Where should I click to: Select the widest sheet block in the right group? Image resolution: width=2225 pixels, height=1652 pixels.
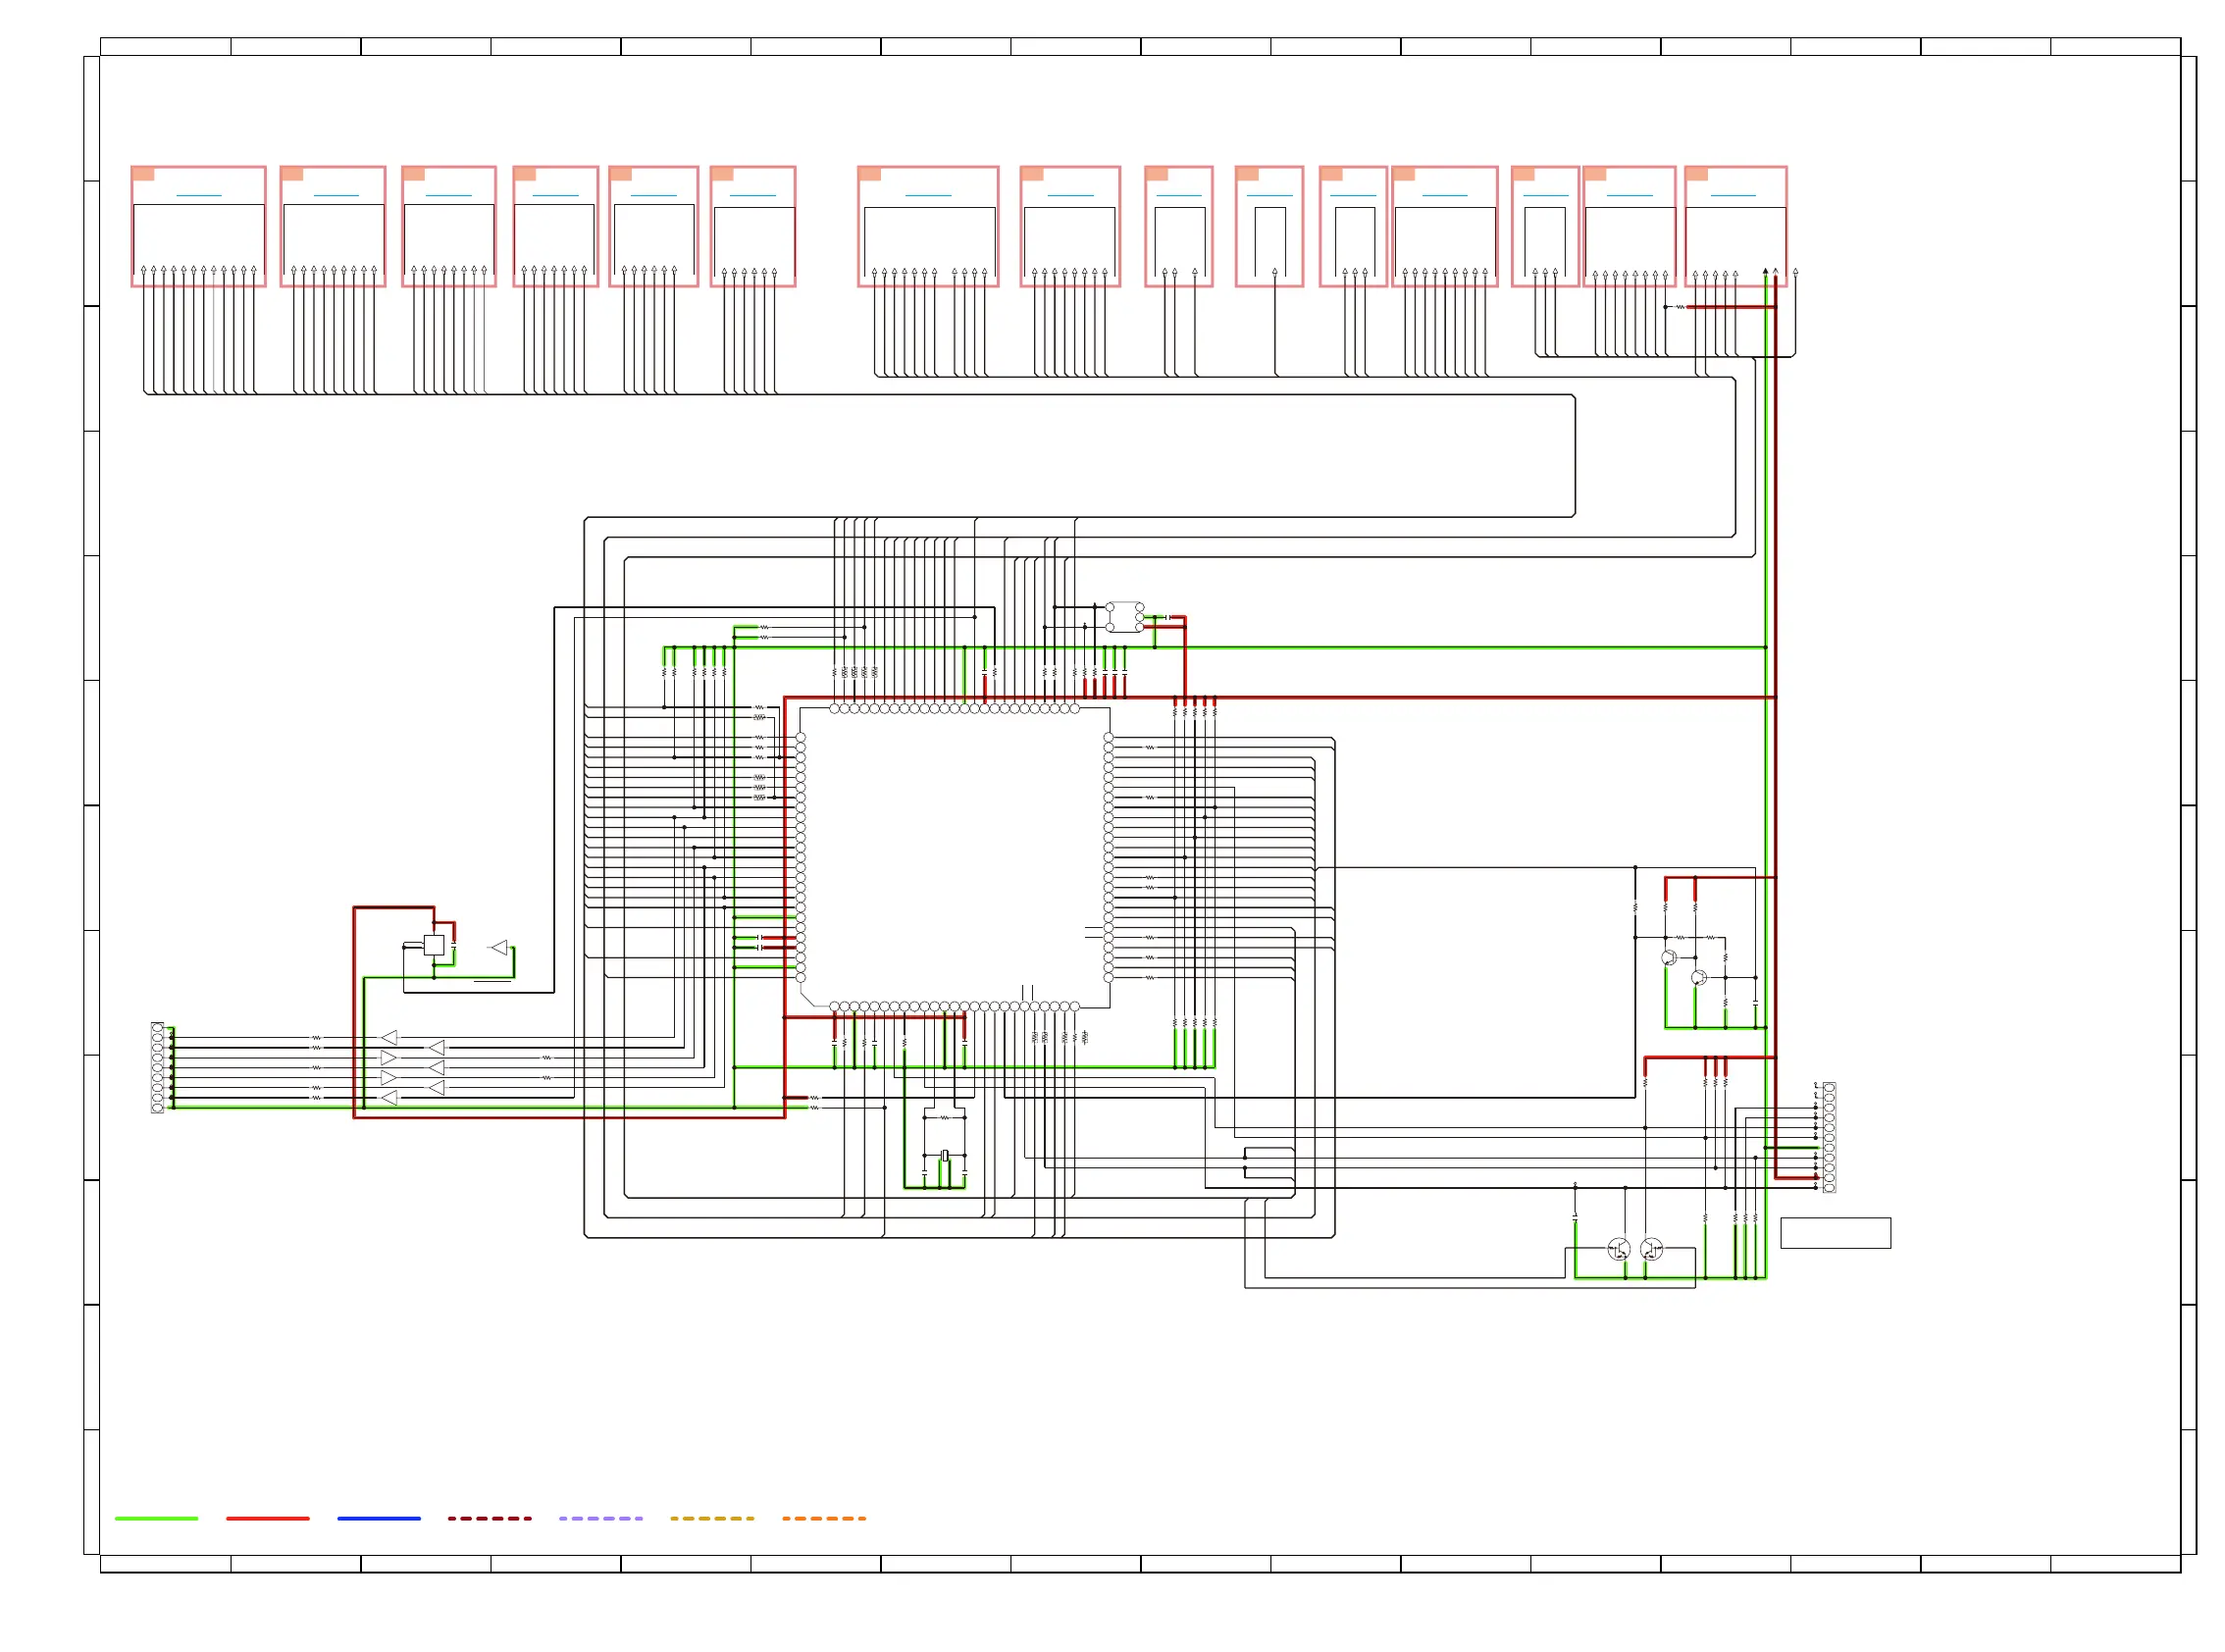point(928,226)
